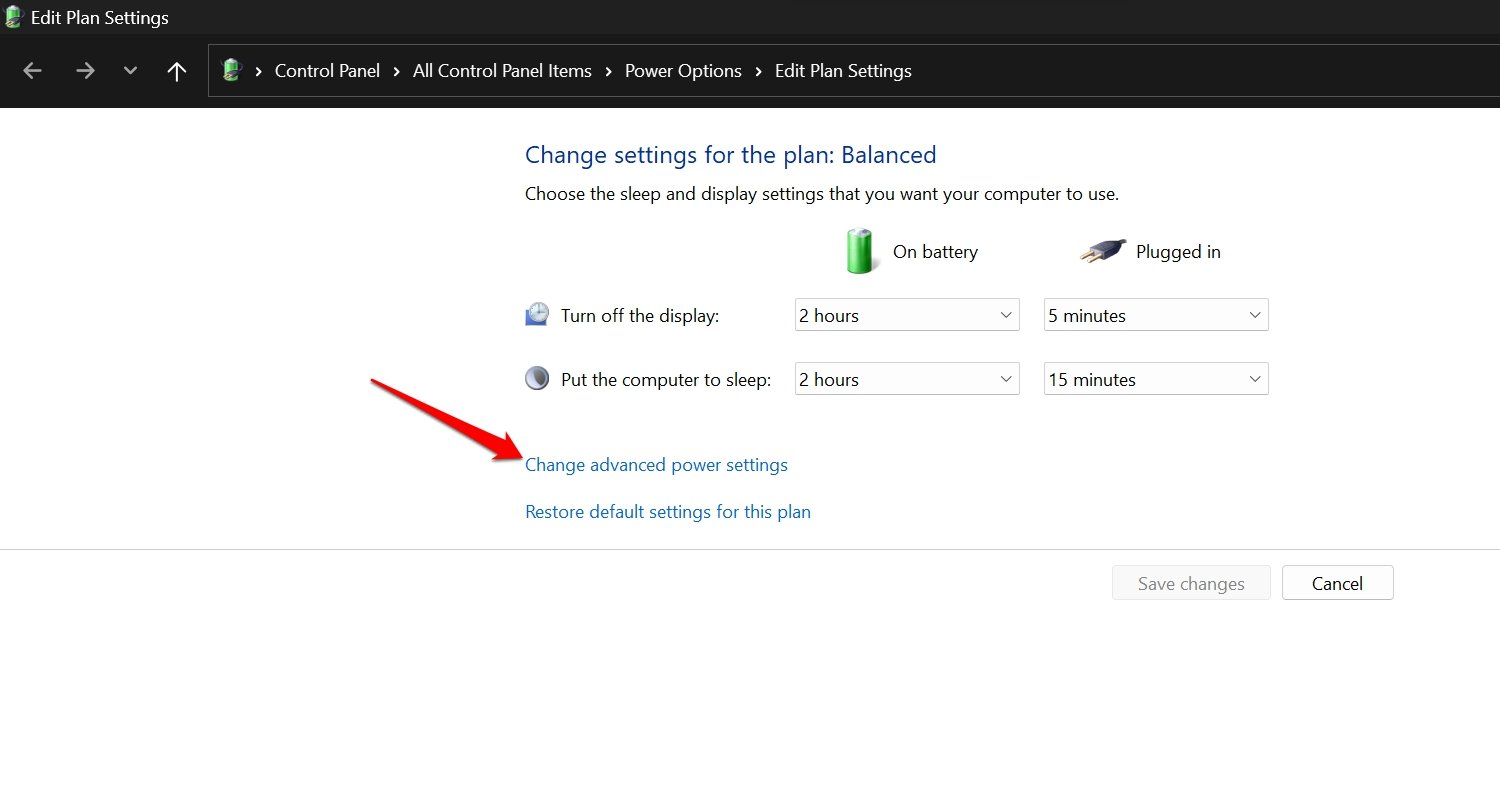Open the recent locations chevron dropdown
This screenshot has width=1500, height=798.
pos(130,71)
